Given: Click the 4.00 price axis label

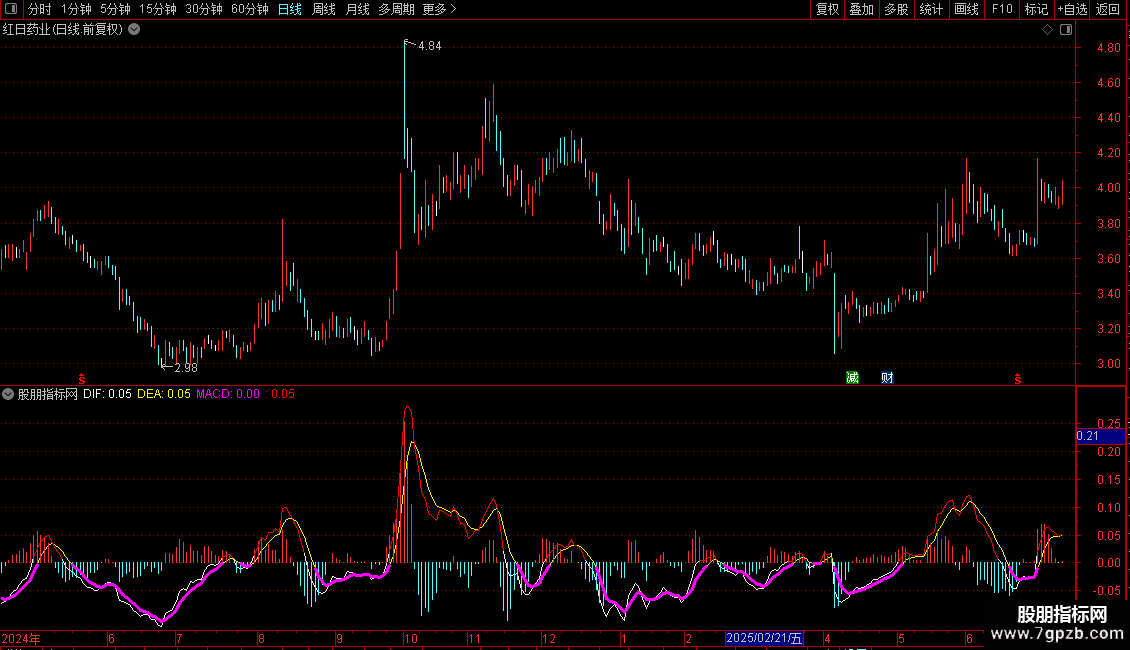Looking at the screenshot, I should click(x=1108, y=188).
